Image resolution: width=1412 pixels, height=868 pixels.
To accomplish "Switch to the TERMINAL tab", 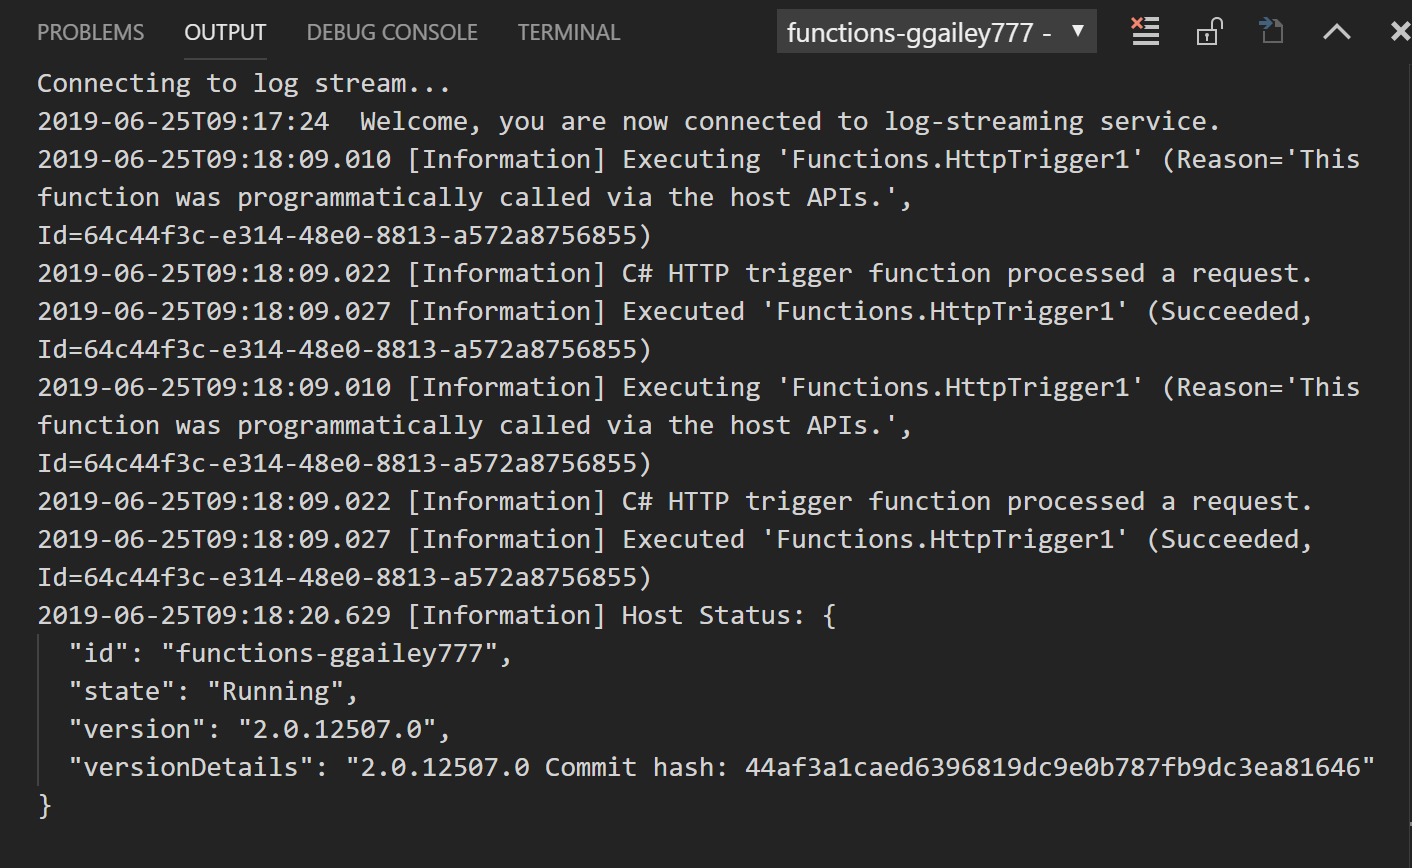I will (568, 31).
